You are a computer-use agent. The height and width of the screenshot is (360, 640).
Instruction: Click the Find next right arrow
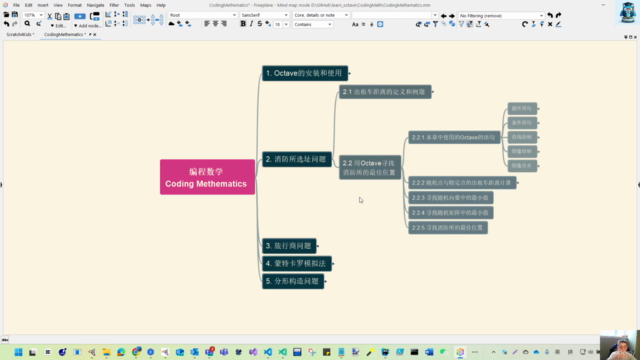point(452,16)
